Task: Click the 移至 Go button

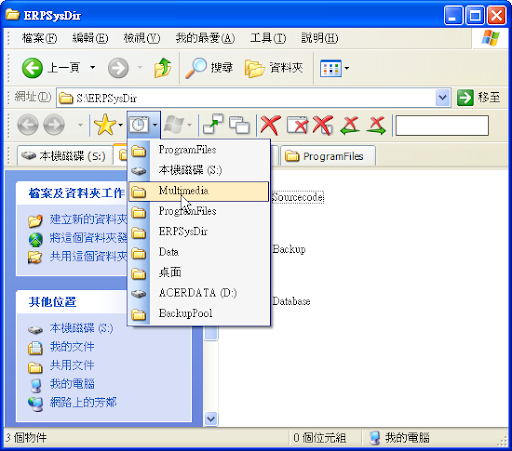Action: click(479, 98)
